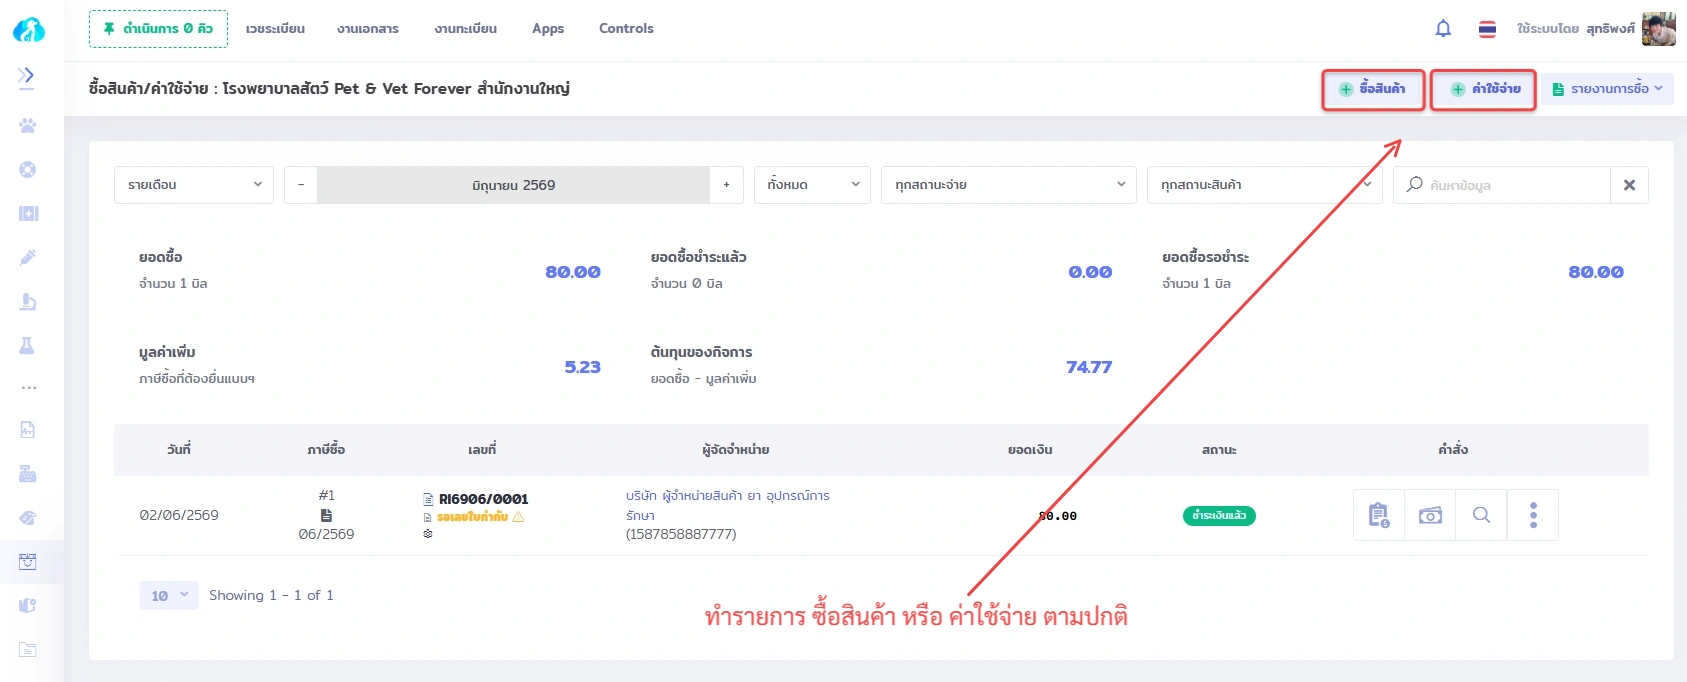The height and width of the screenshot is (682, 1687).
Task: Click the ใช้ระบบโดย สุทธิพงศ์ user name
Action: (x=1576, y=29)
